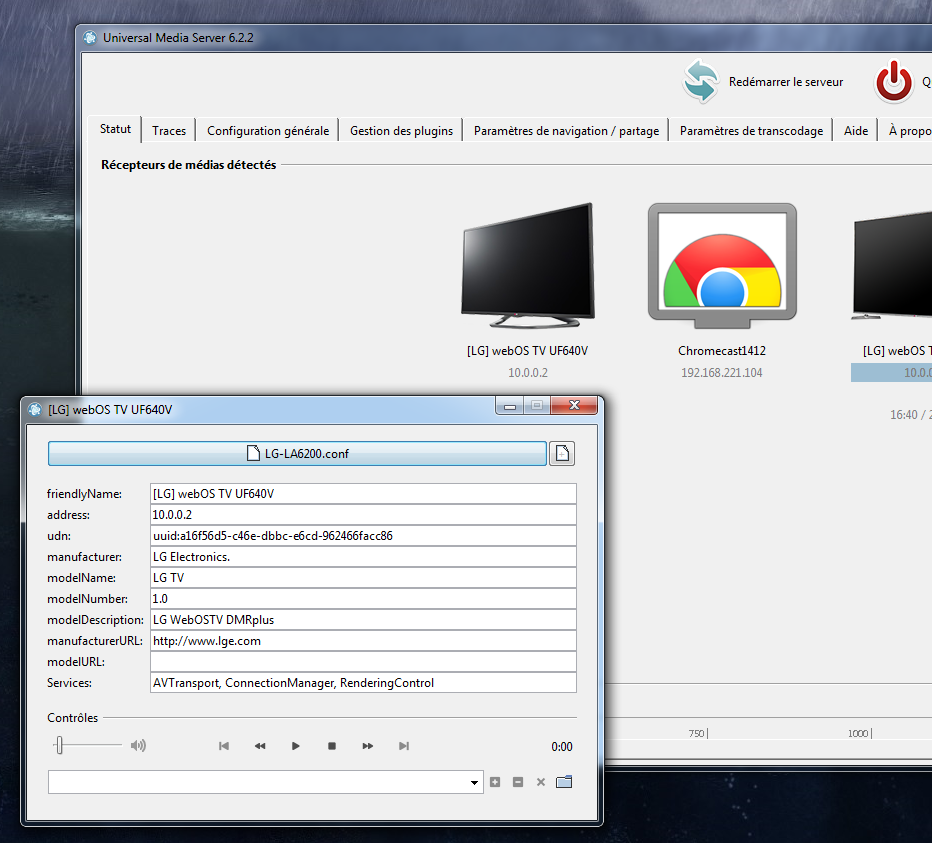
Task: Open the Traces tab
Action: tap(169, 131)
